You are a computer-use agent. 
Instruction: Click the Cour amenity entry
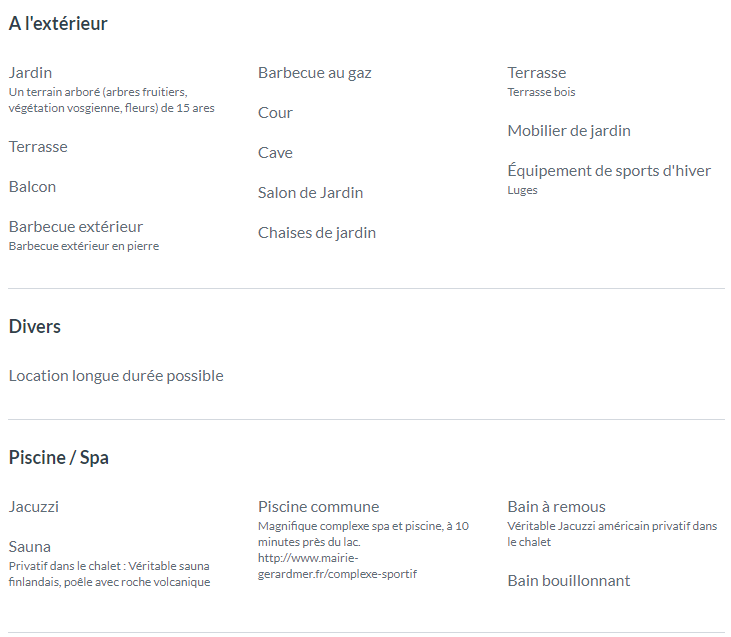[275, 113]
